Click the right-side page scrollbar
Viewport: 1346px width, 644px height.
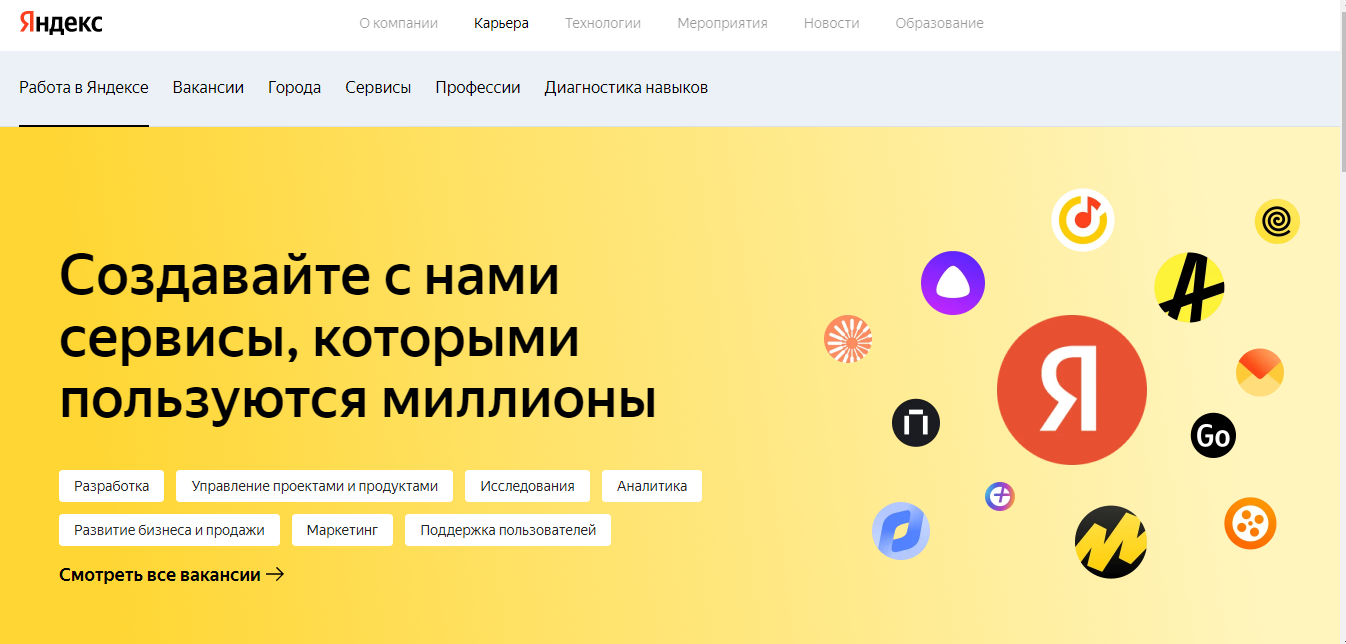1341,300
